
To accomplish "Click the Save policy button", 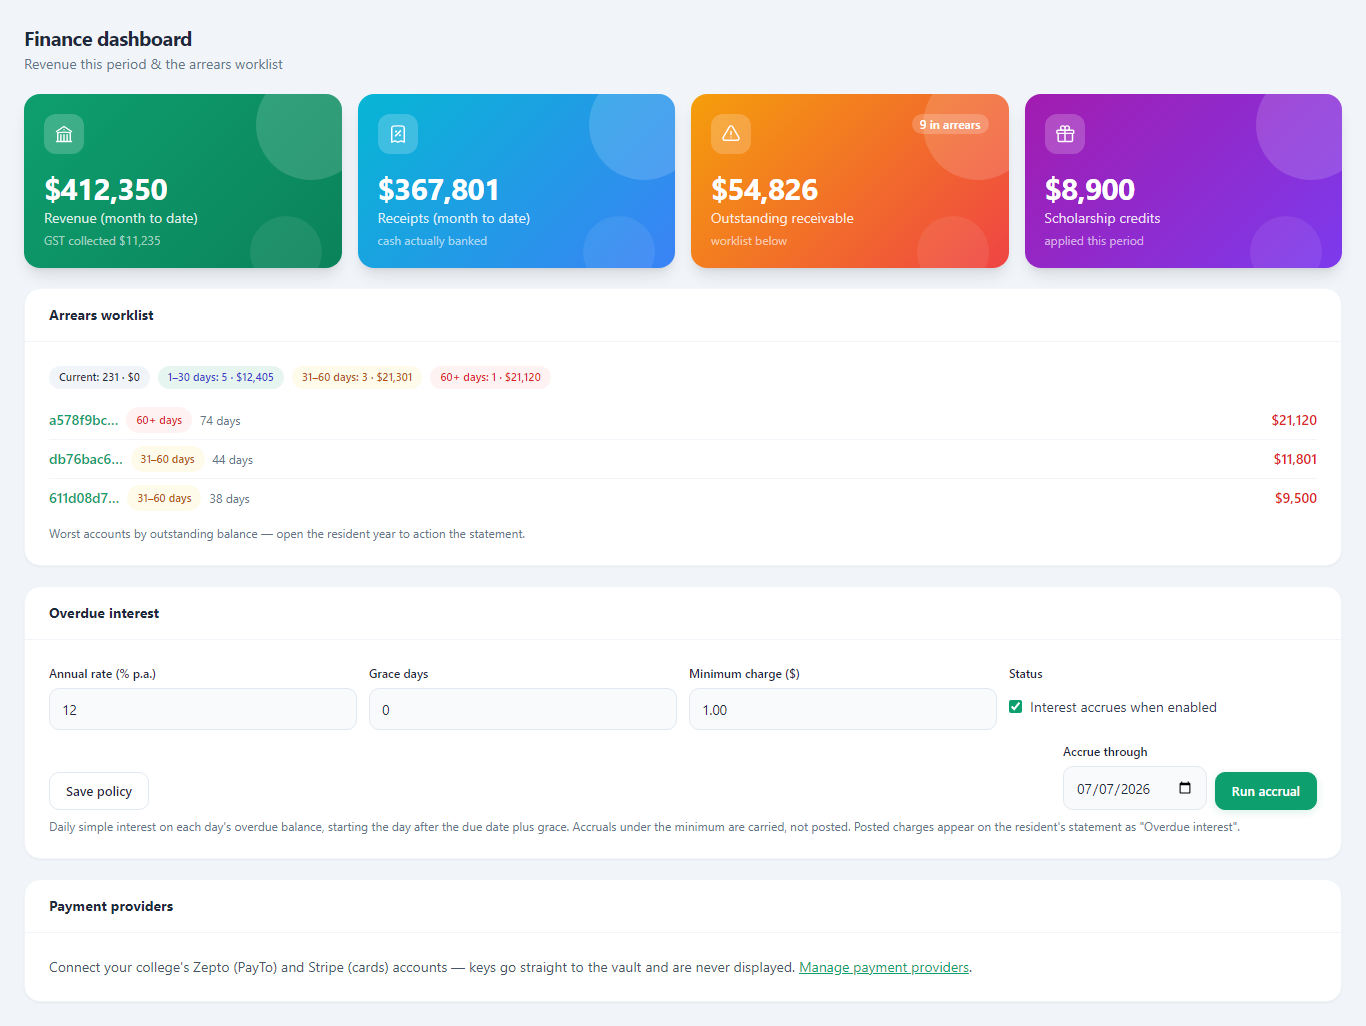I will 99,791.
